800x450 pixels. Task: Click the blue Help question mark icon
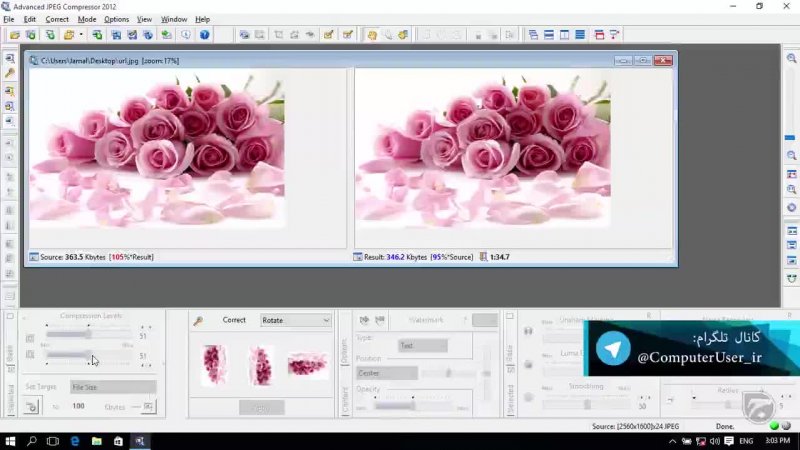[x=205, y=34]
